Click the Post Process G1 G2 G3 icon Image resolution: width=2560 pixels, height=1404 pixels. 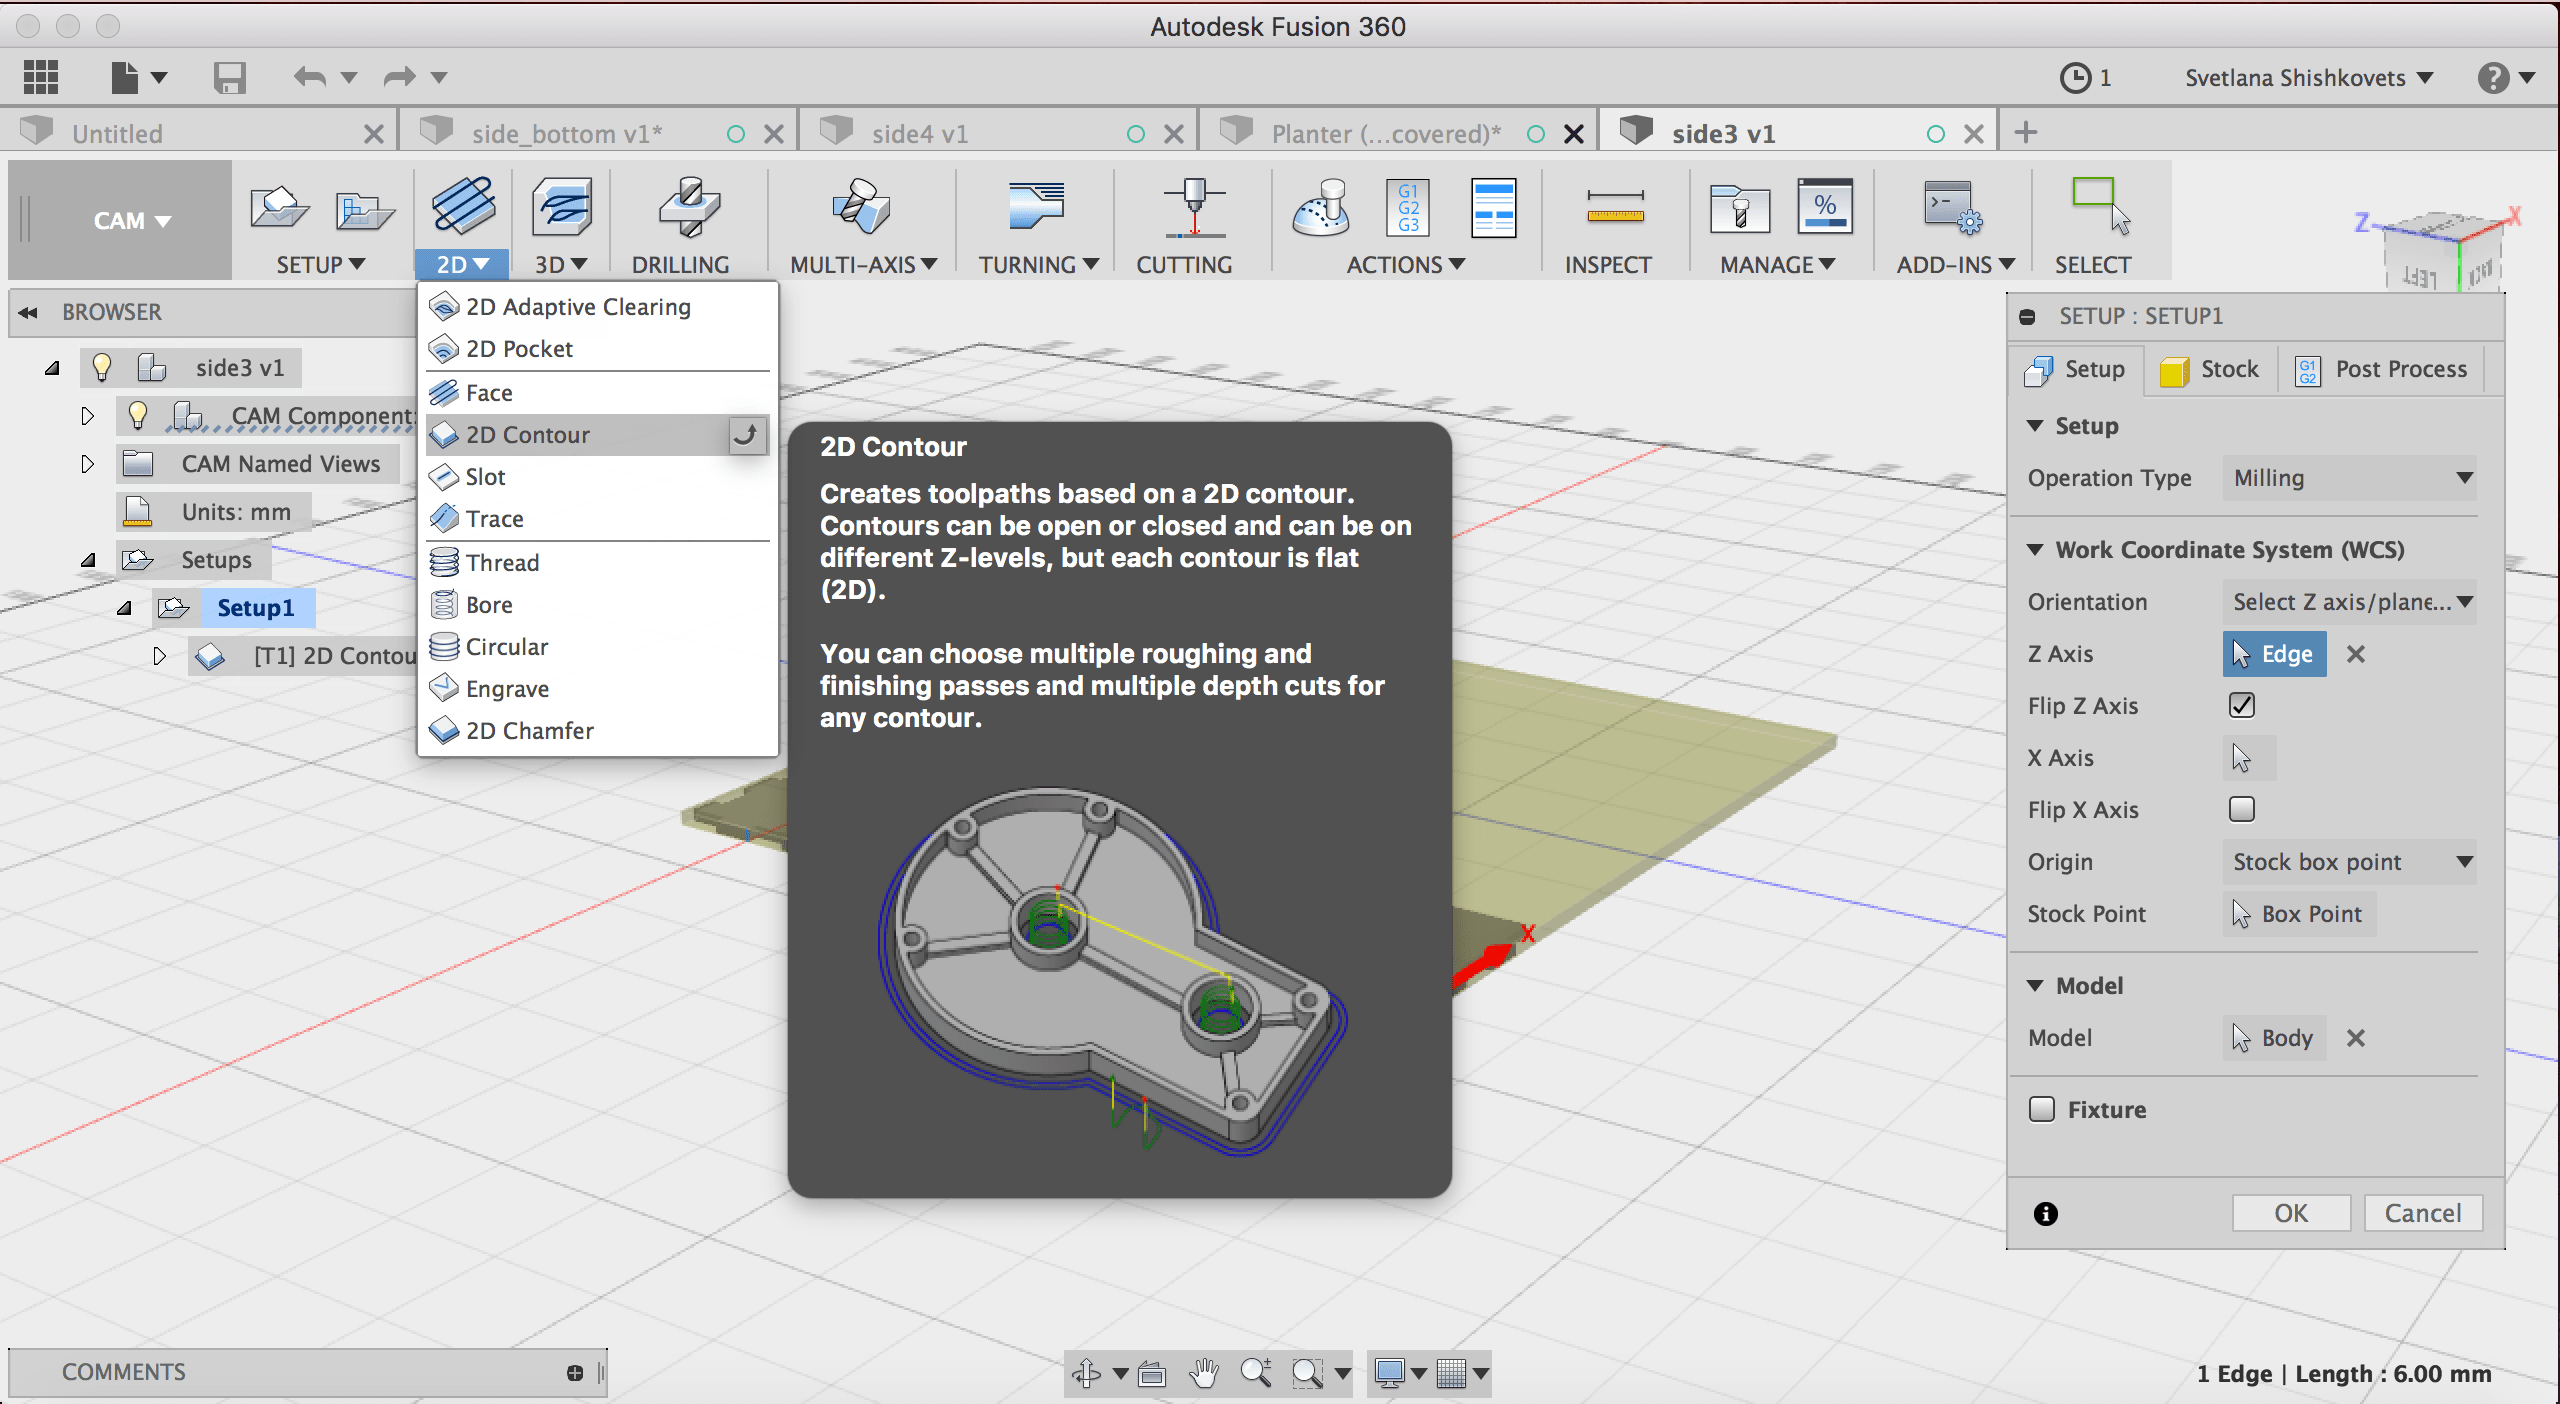pos(1408,208)
